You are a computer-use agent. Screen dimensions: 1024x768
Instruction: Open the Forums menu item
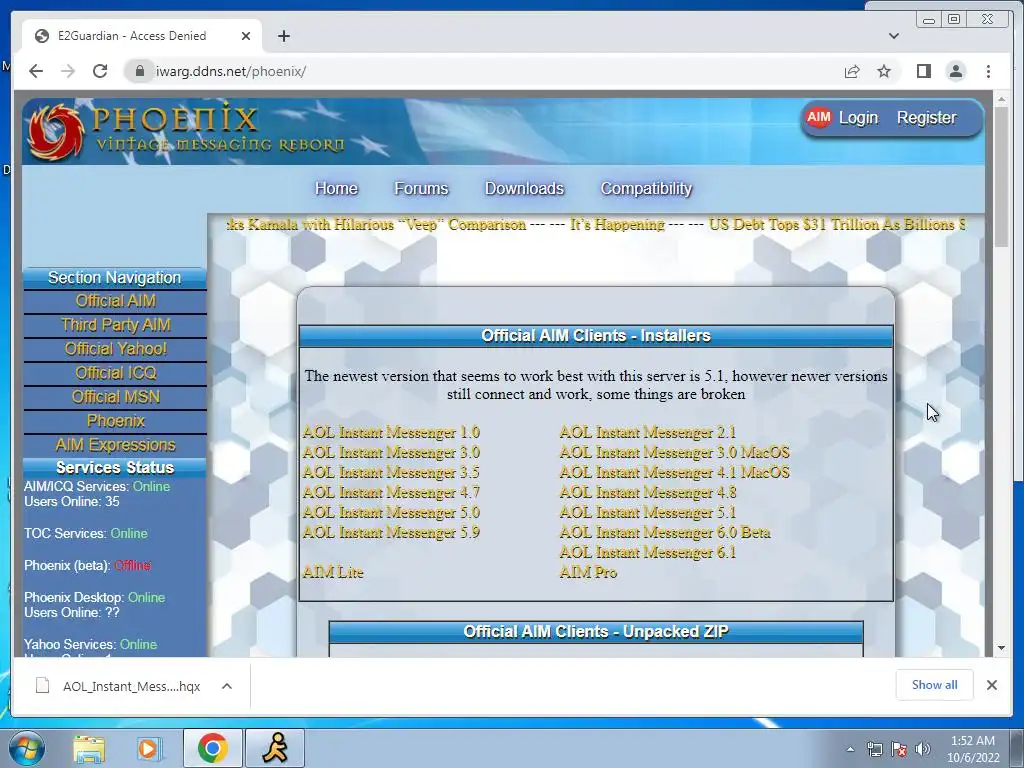click(421, 189)
